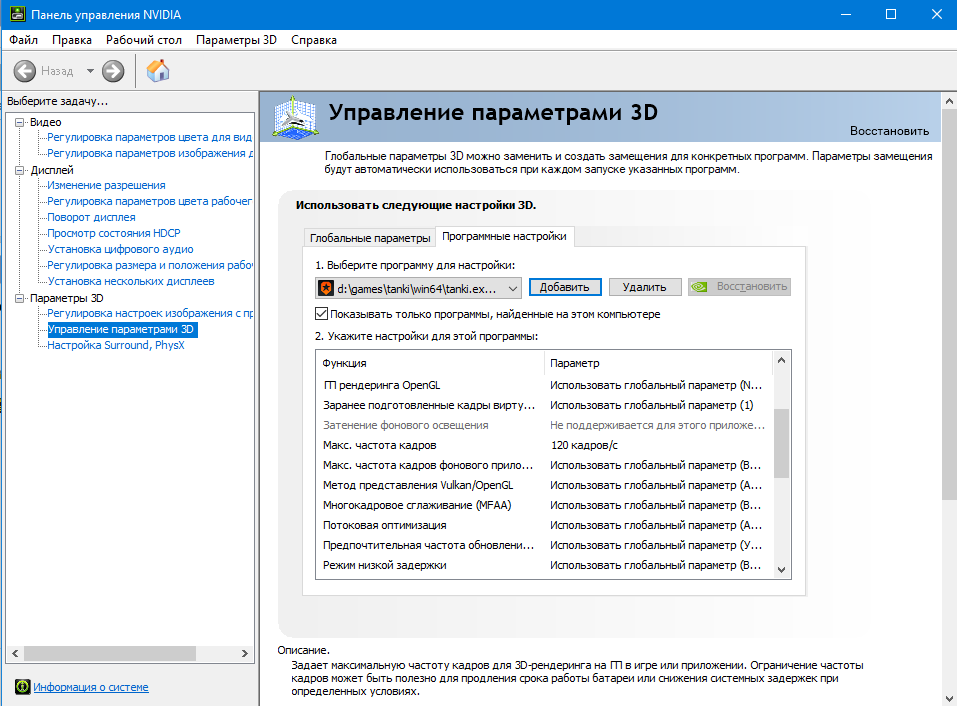Collapse the Параметры 3D tree node
Viewport: 957px width, 706px height.
(x=20, y=298)
